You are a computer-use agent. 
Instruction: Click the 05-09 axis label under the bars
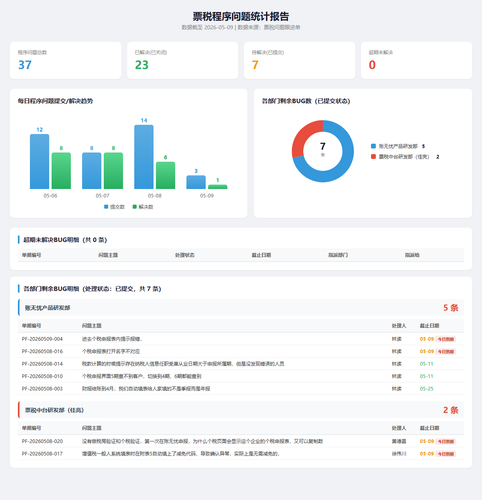(x=207, y=196)
